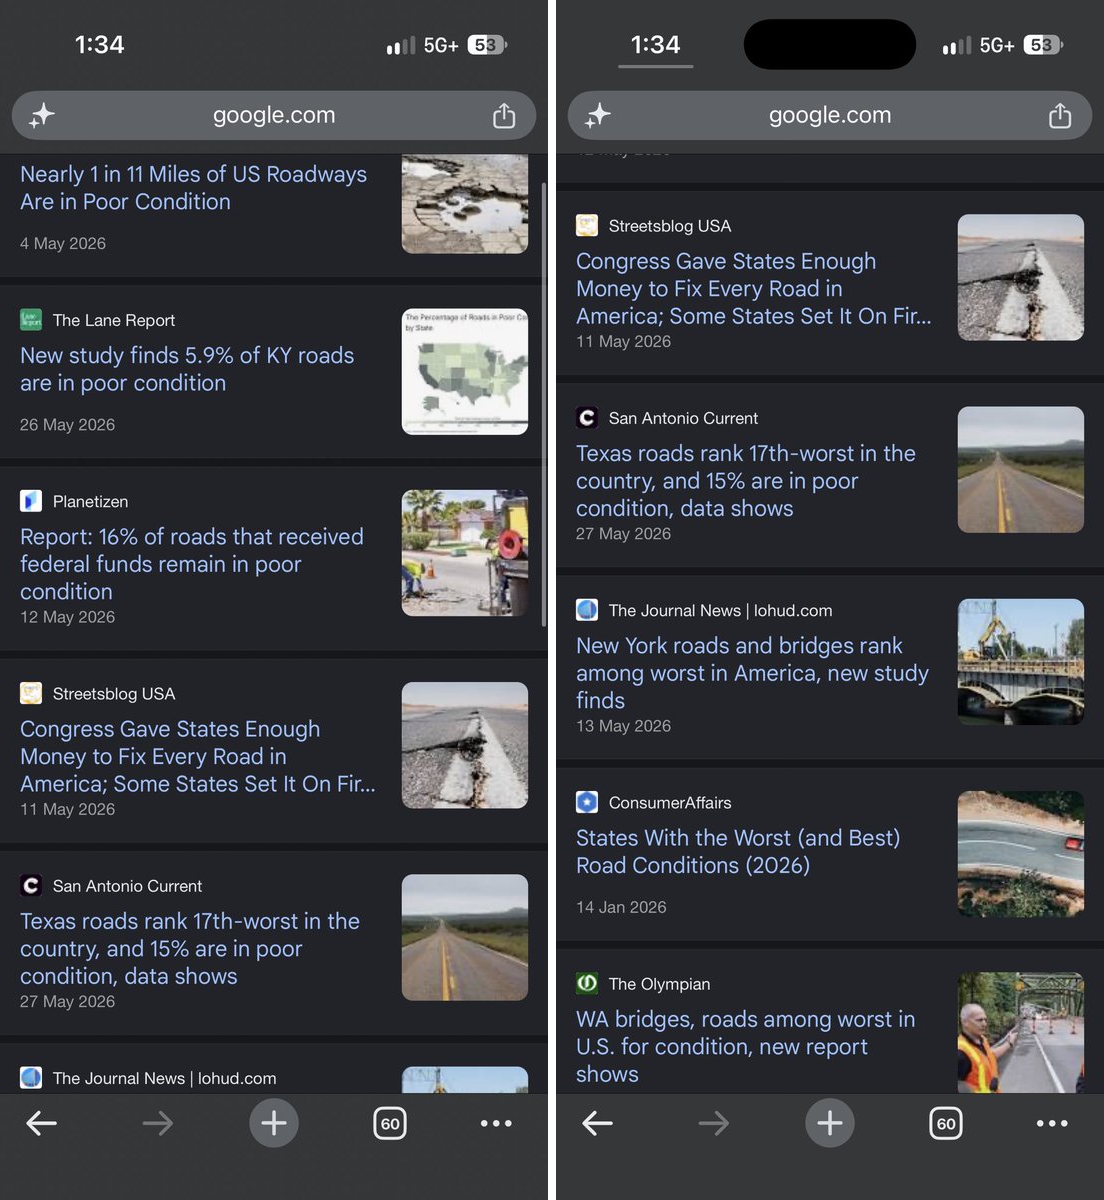This screenshot has height=1200, width=1104.
Task: Tap the sparkle icon in the right screenshot
Action: tap(598, 116)
